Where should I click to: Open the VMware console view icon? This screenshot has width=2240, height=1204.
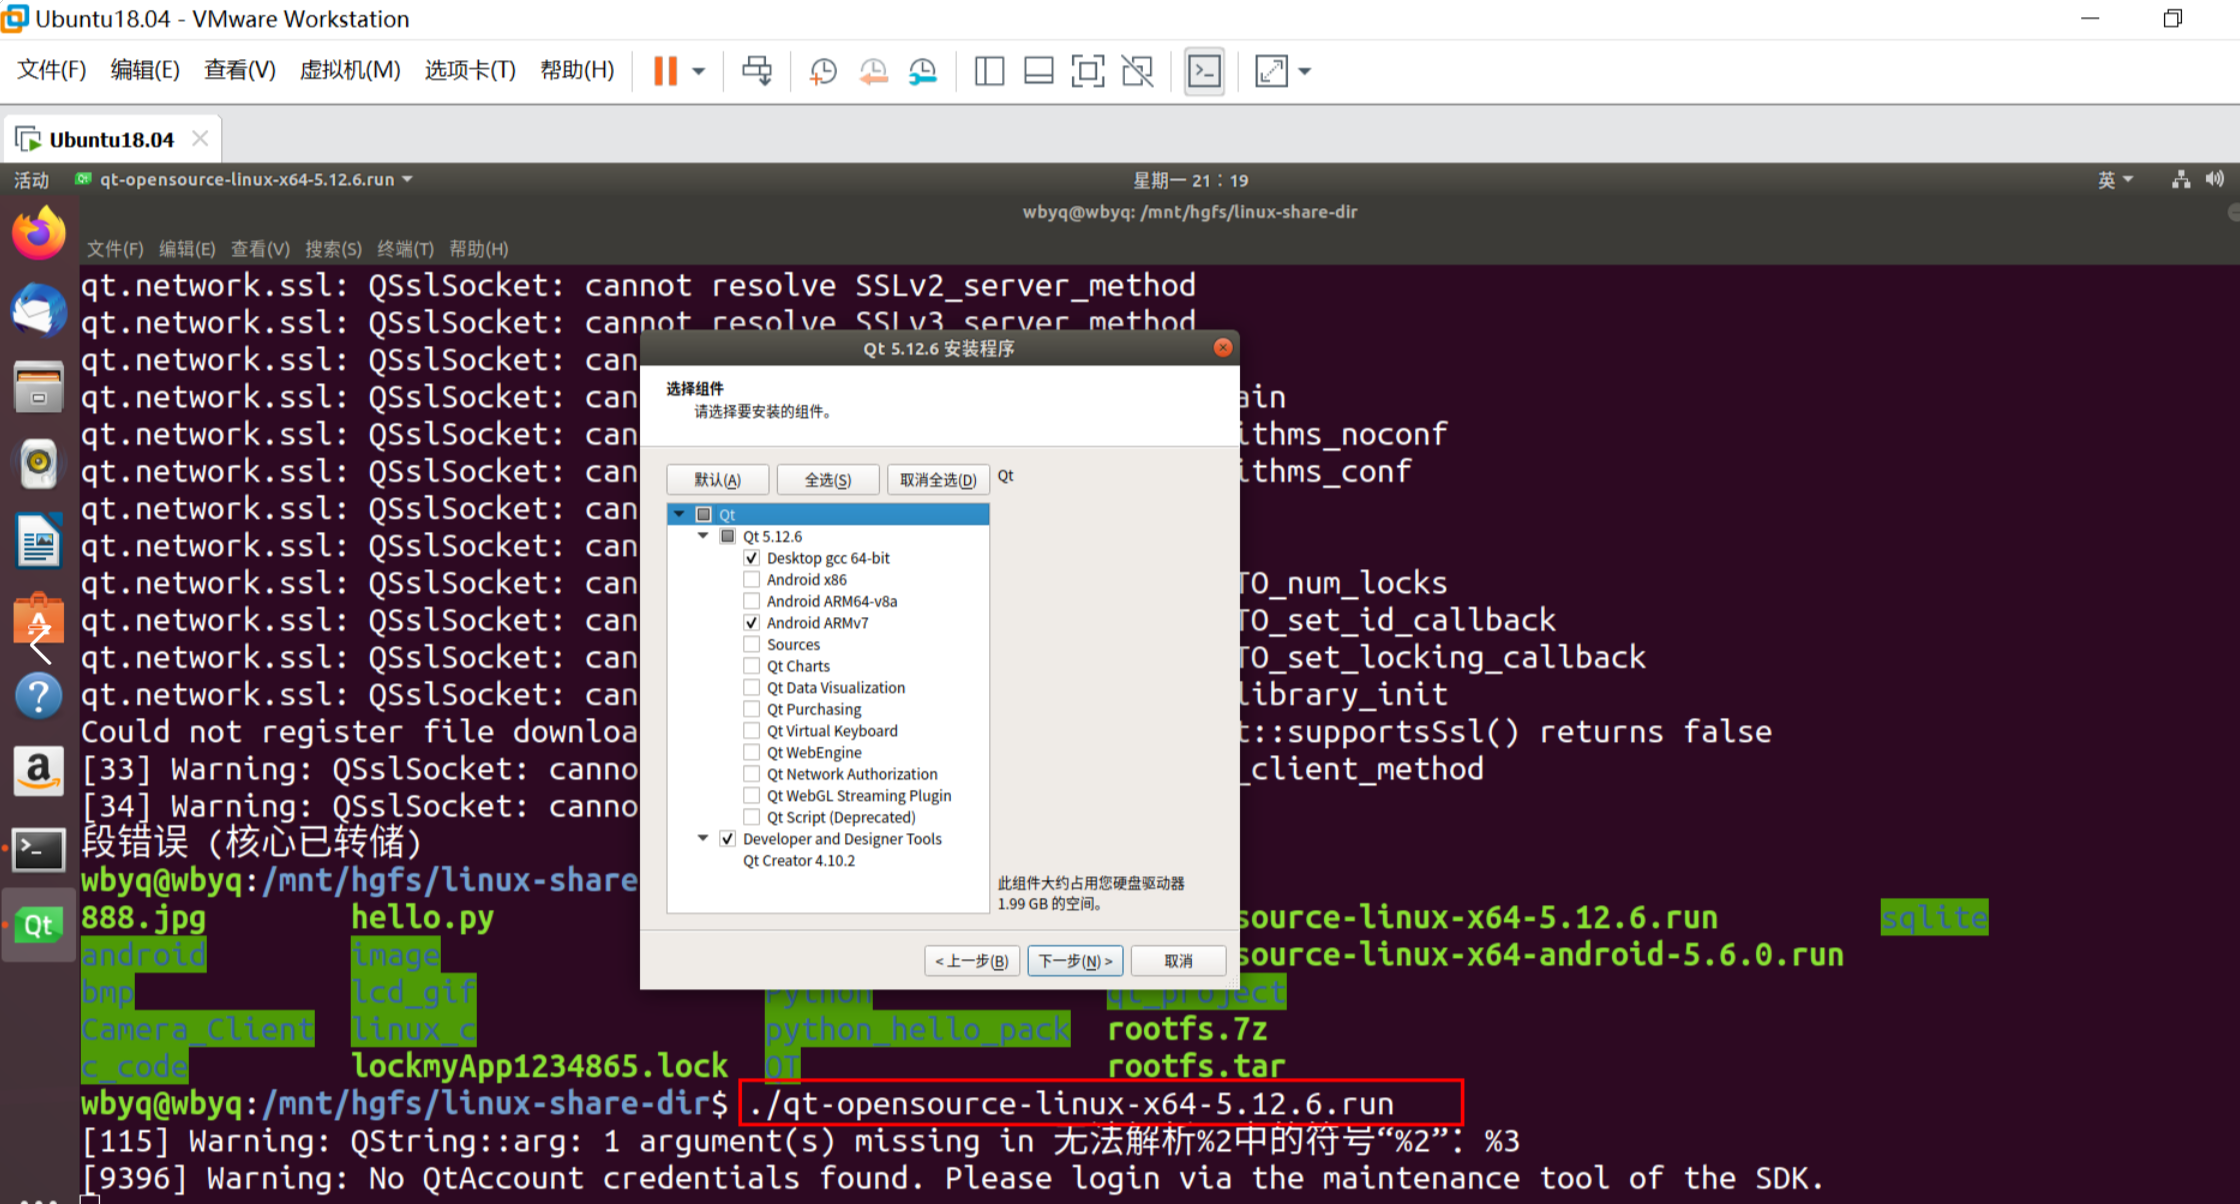(x=1204, y=71)
